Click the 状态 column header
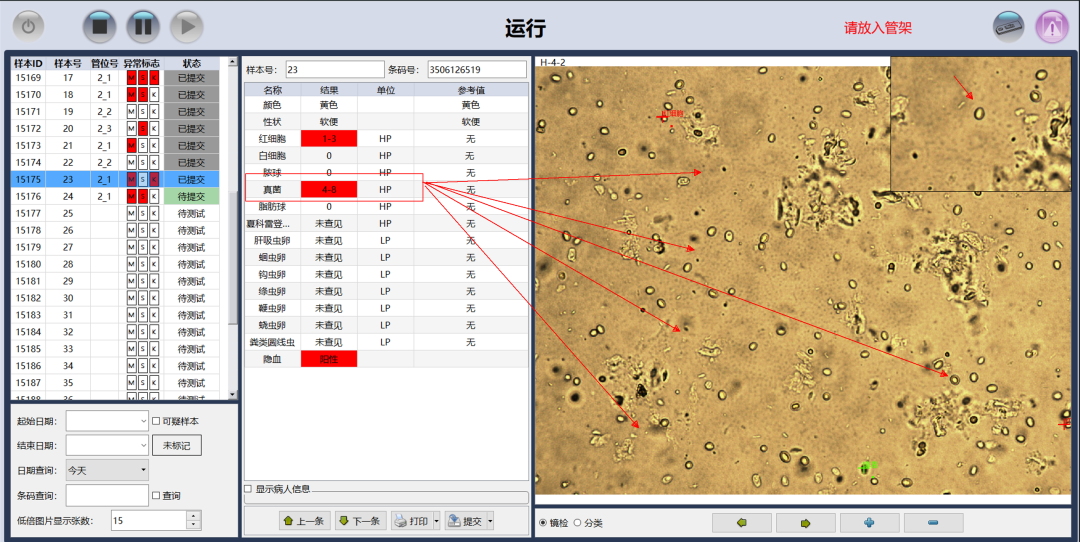This screenshot has width=1080, height=542. [191, 63]
